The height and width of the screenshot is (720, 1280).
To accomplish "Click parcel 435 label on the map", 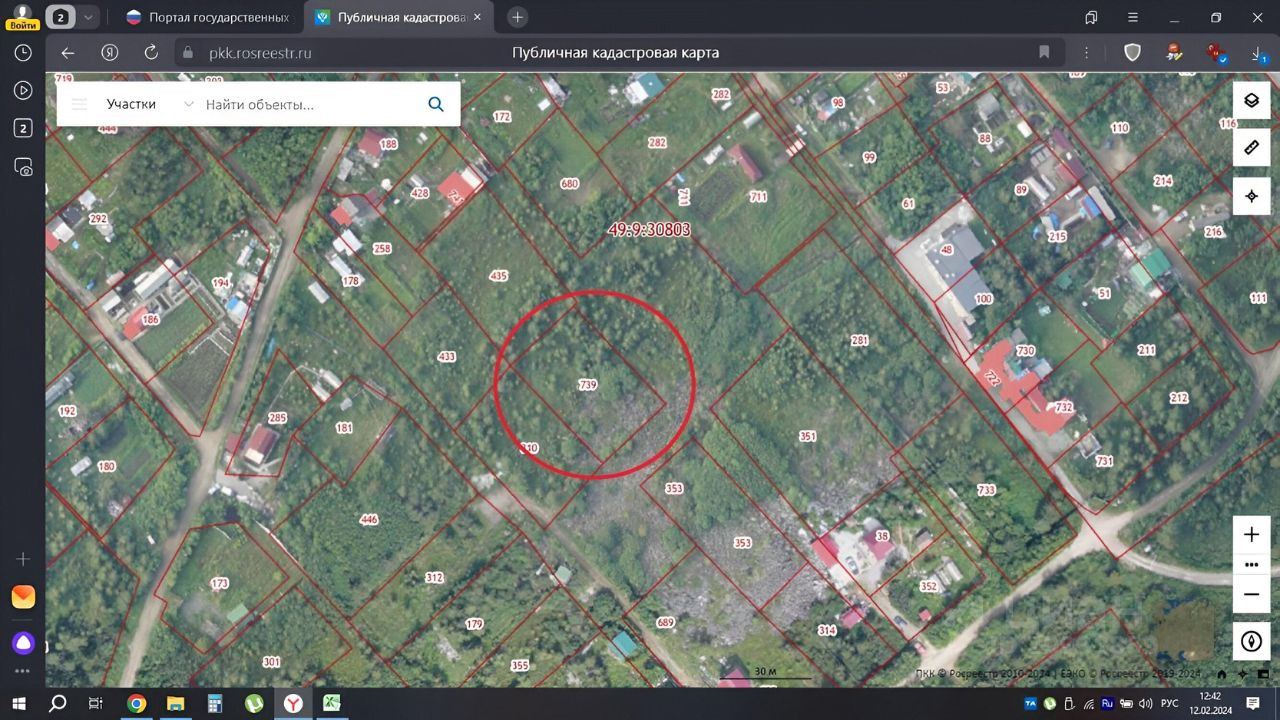I will point(498,275).
